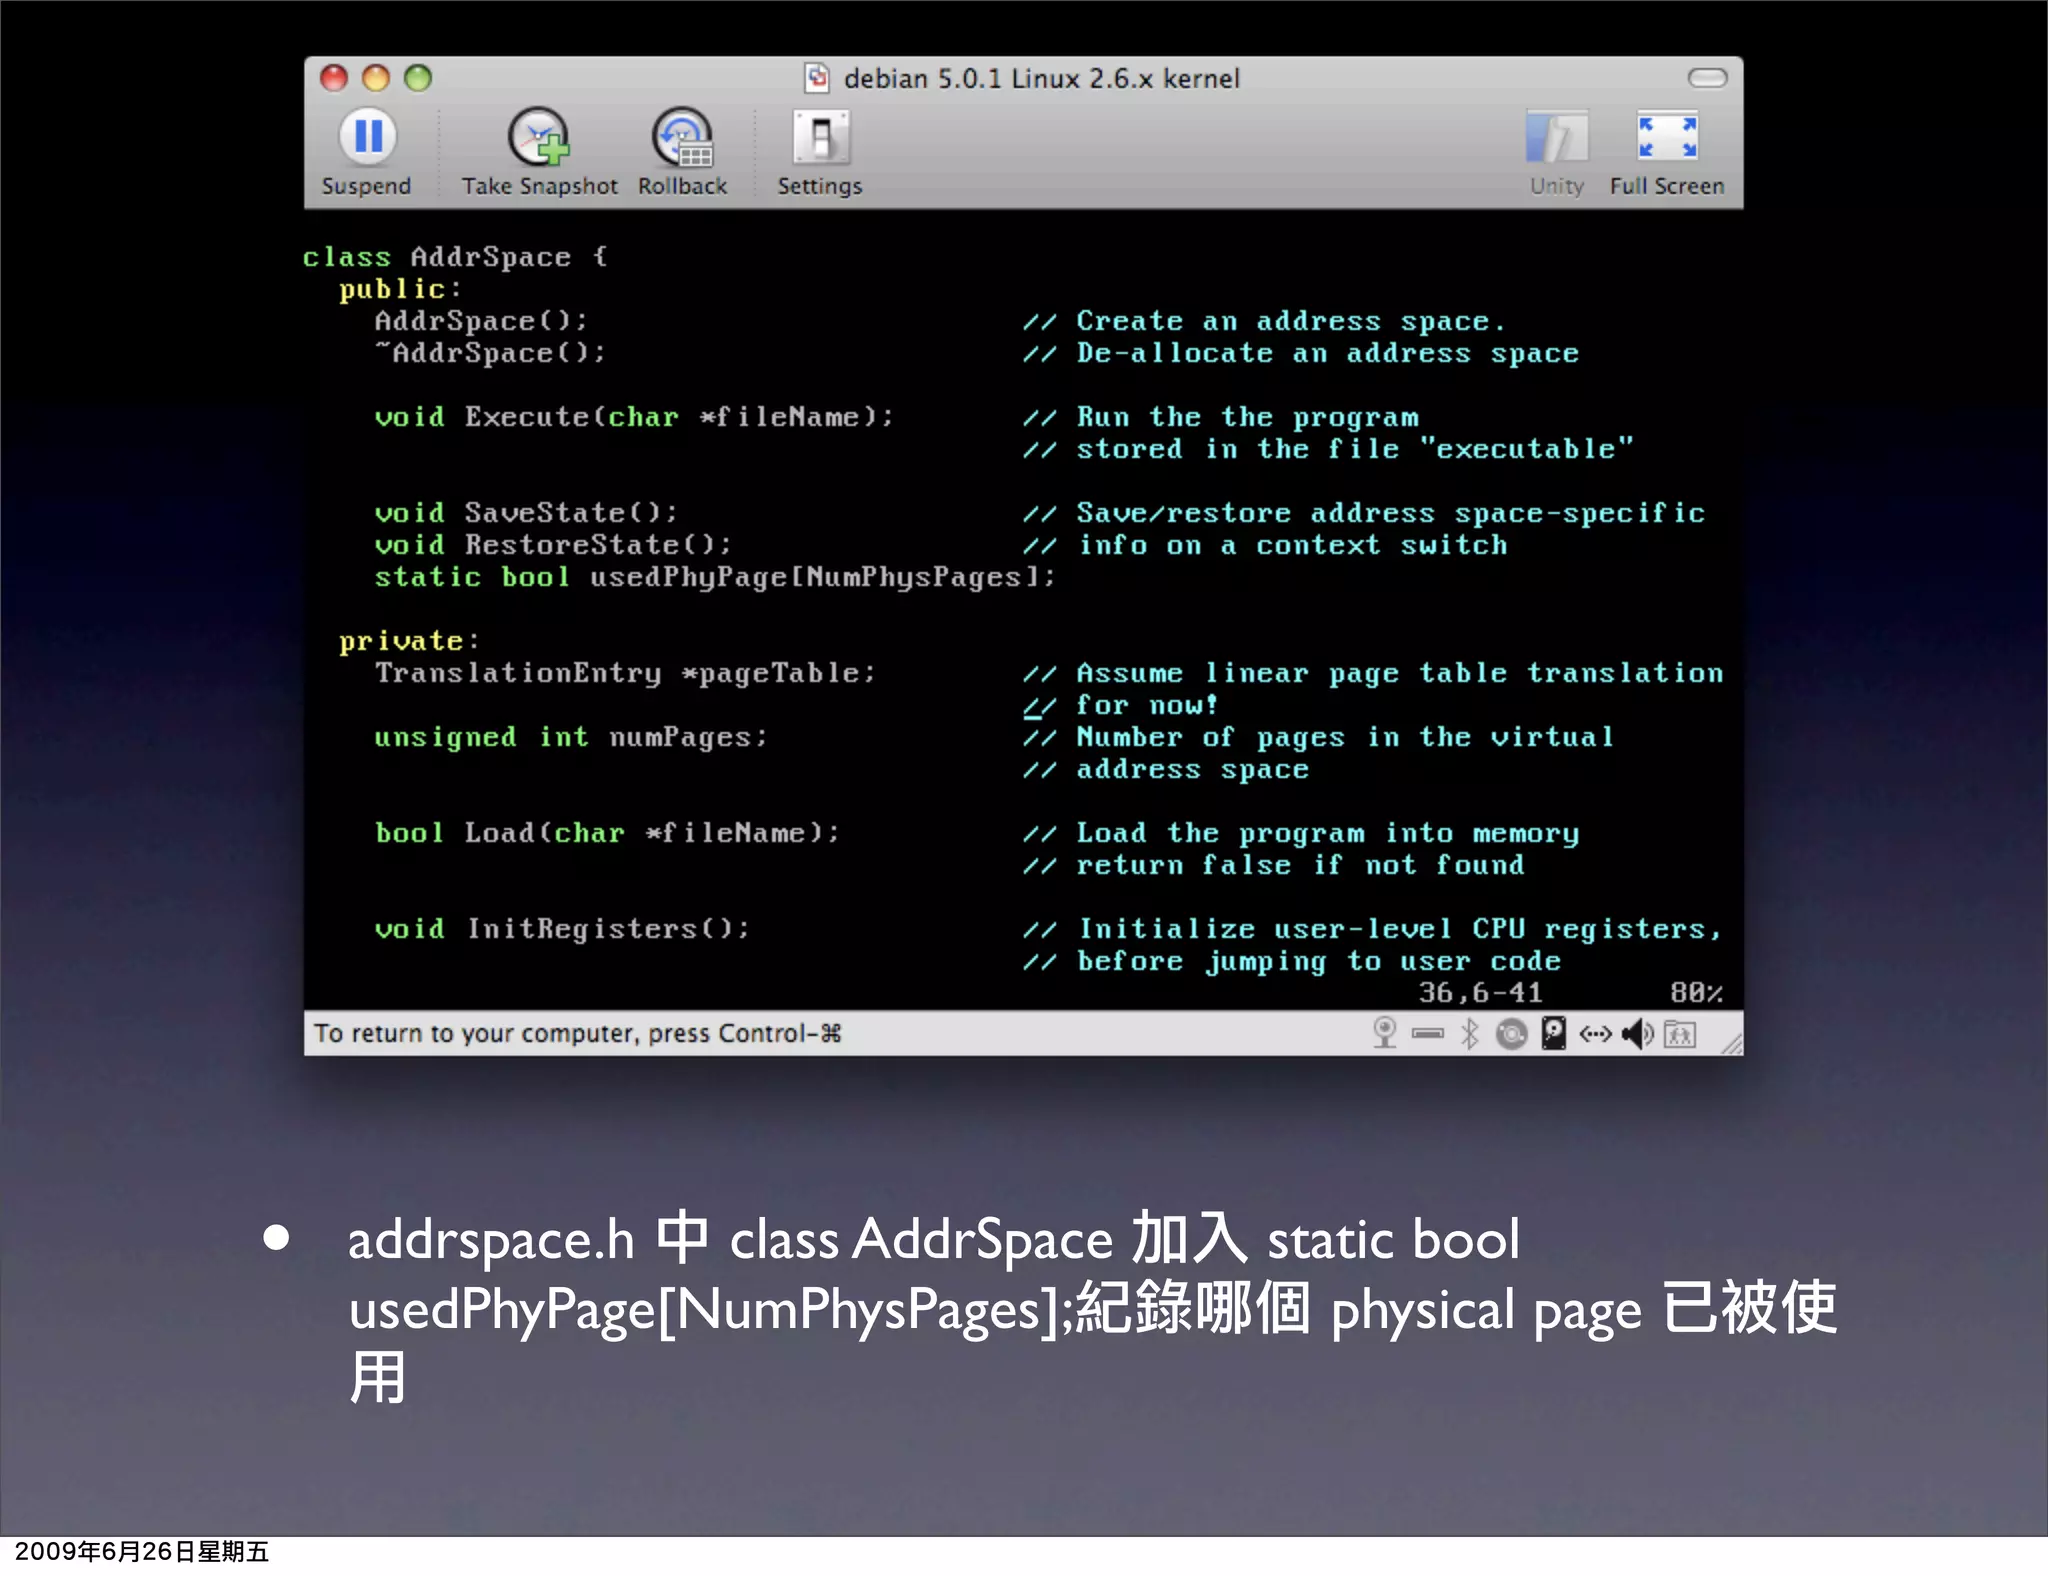Open the VM Settings
Image resolution: width=2048 pixels, height=1576 pixels.
[820, 138]
